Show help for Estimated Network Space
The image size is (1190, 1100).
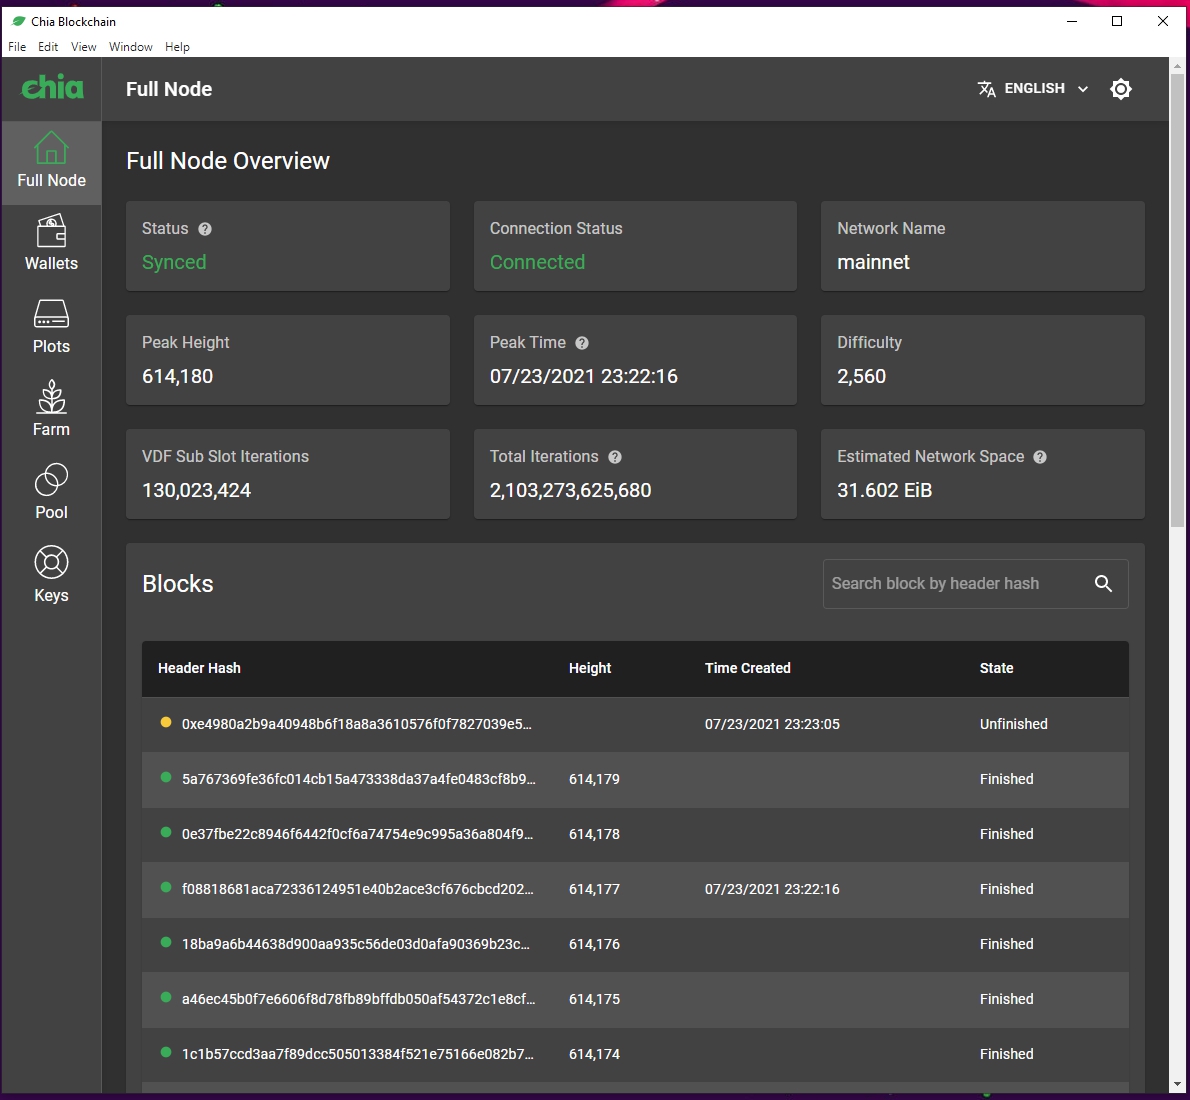pos(1040,457)
